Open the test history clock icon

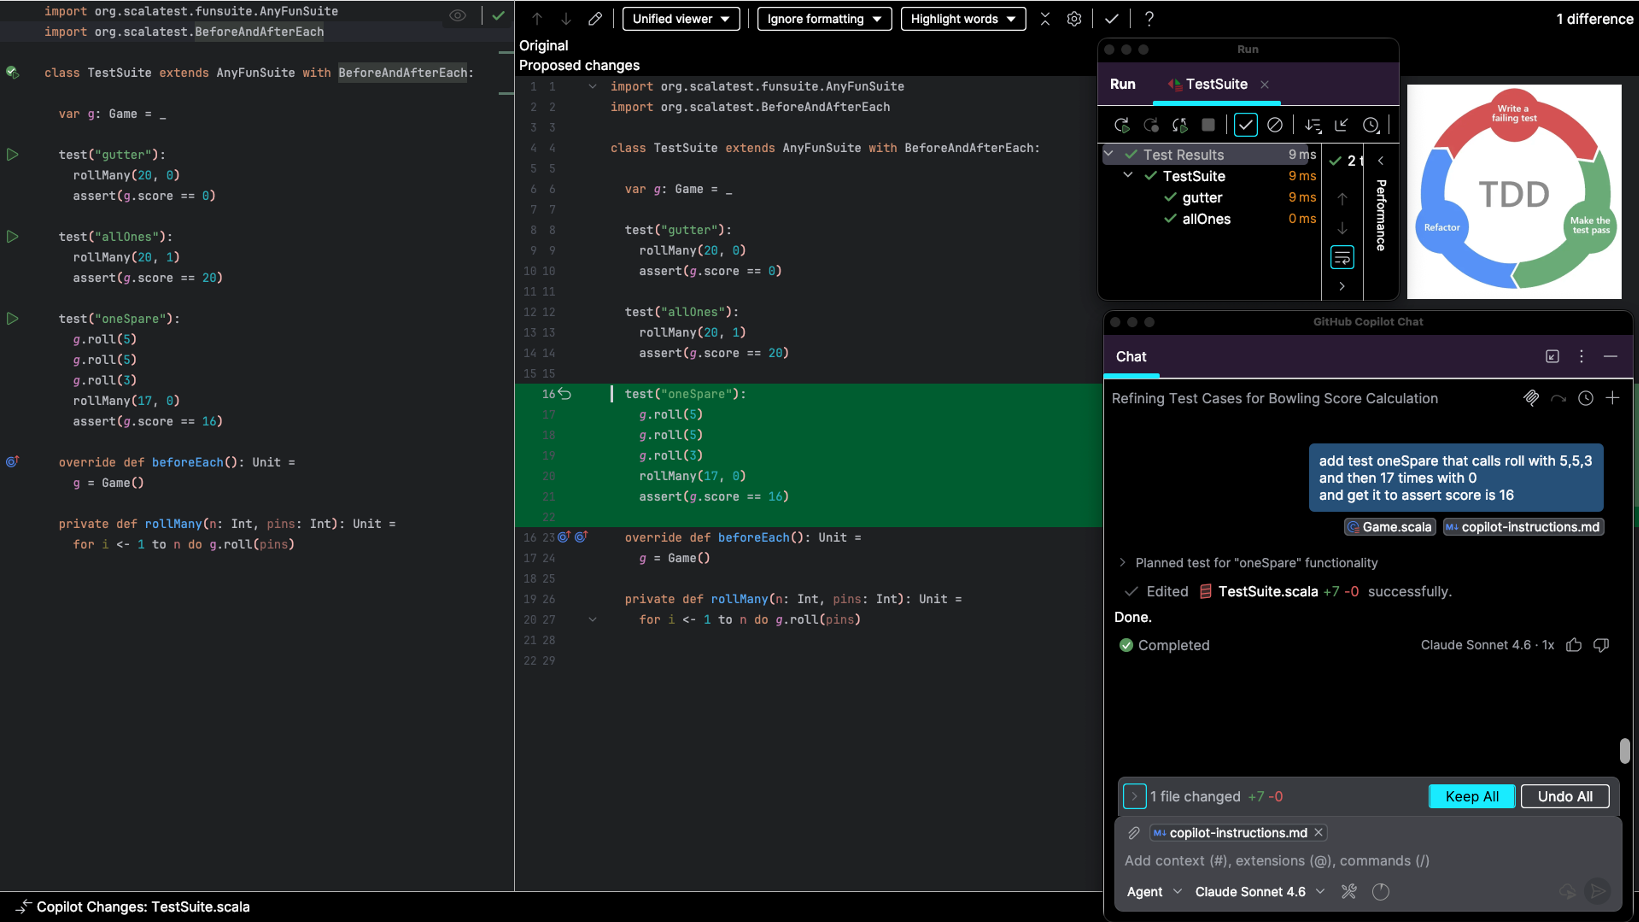click(1371, 125)
